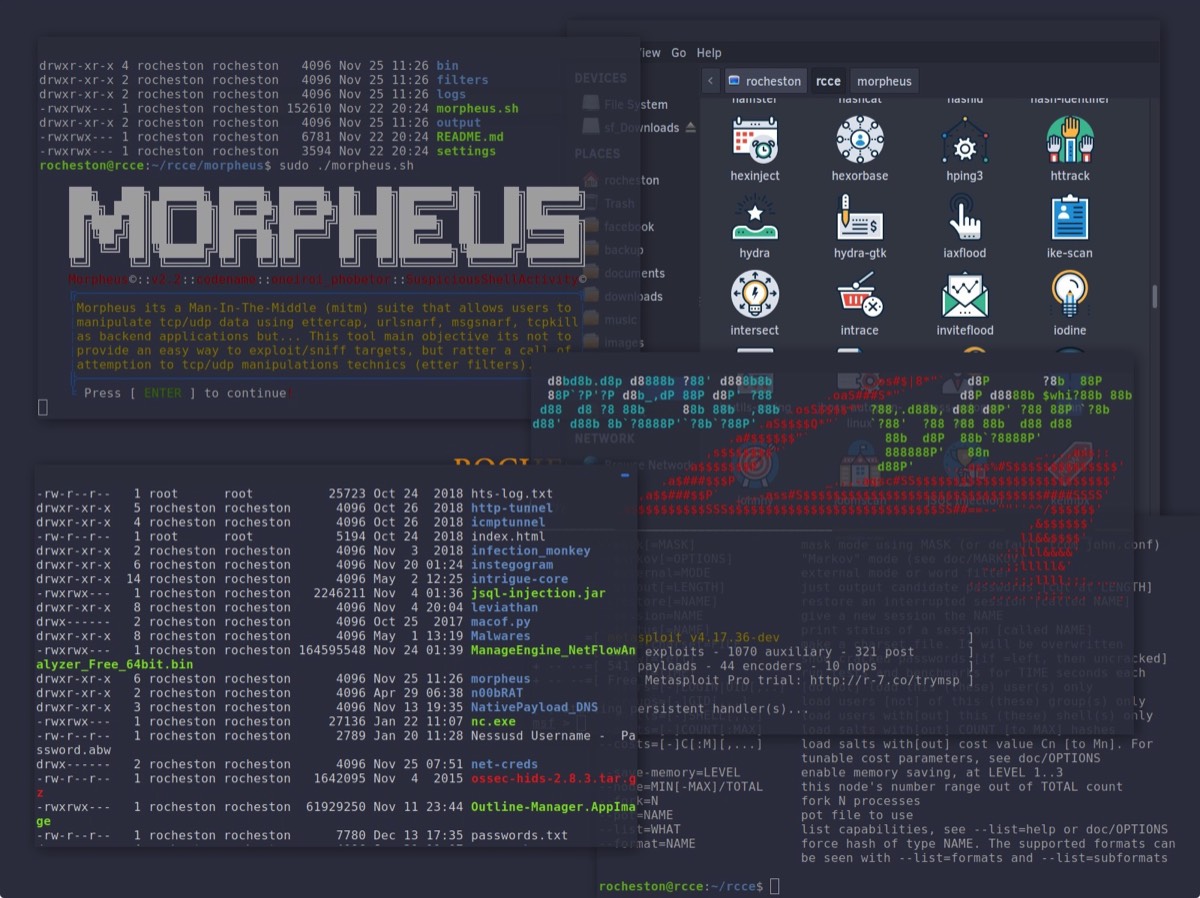Open the Go menu
Image resolution: width=1200 pixels, height=898 pixels.
(679, 53)
